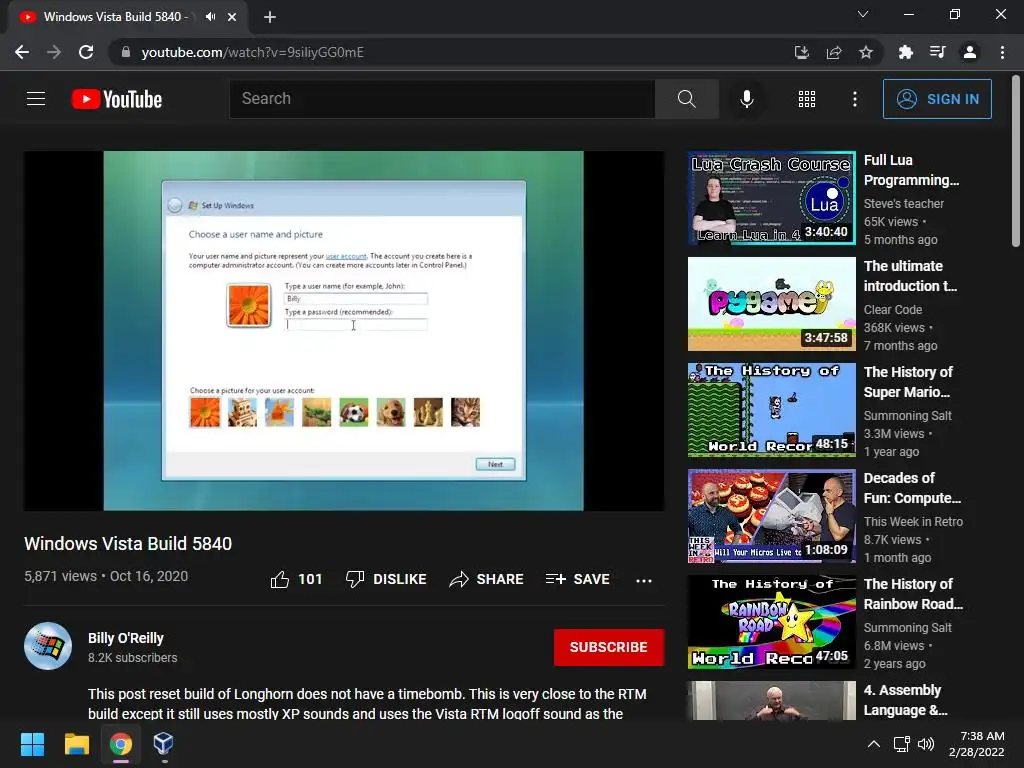Subscribe to Billy O'Reilly
Screen dimensions: 1024x768
click(x=609, y=647)
